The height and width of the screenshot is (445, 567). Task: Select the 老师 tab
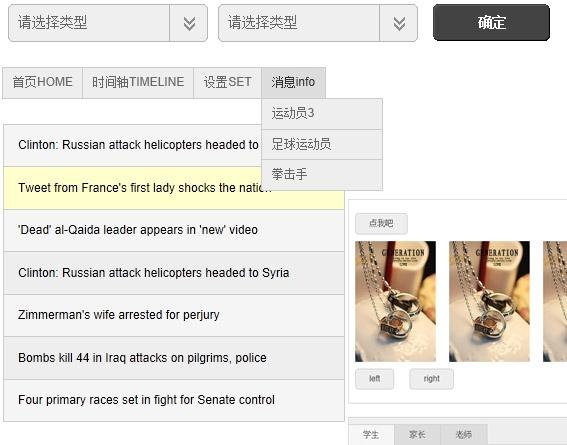(464, 435)
